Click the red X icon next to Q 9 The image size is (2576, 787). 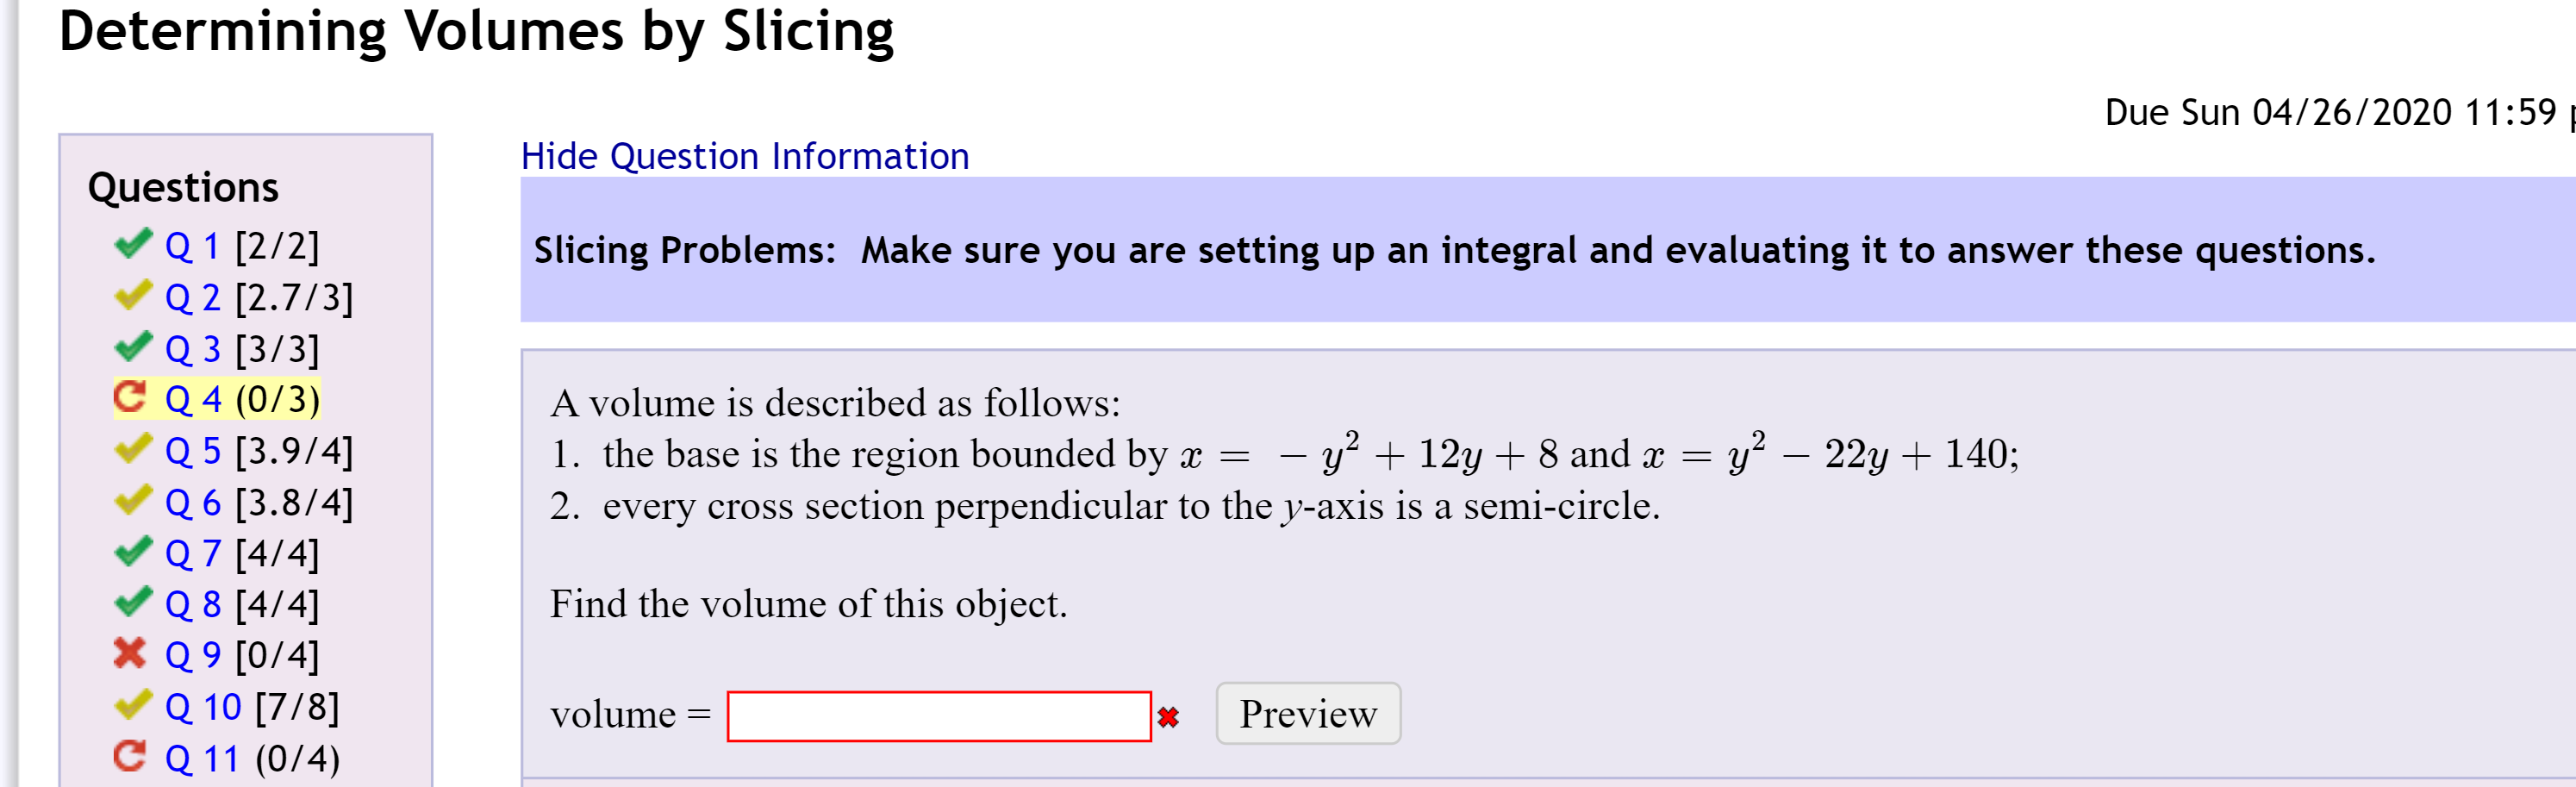(132, 655)
